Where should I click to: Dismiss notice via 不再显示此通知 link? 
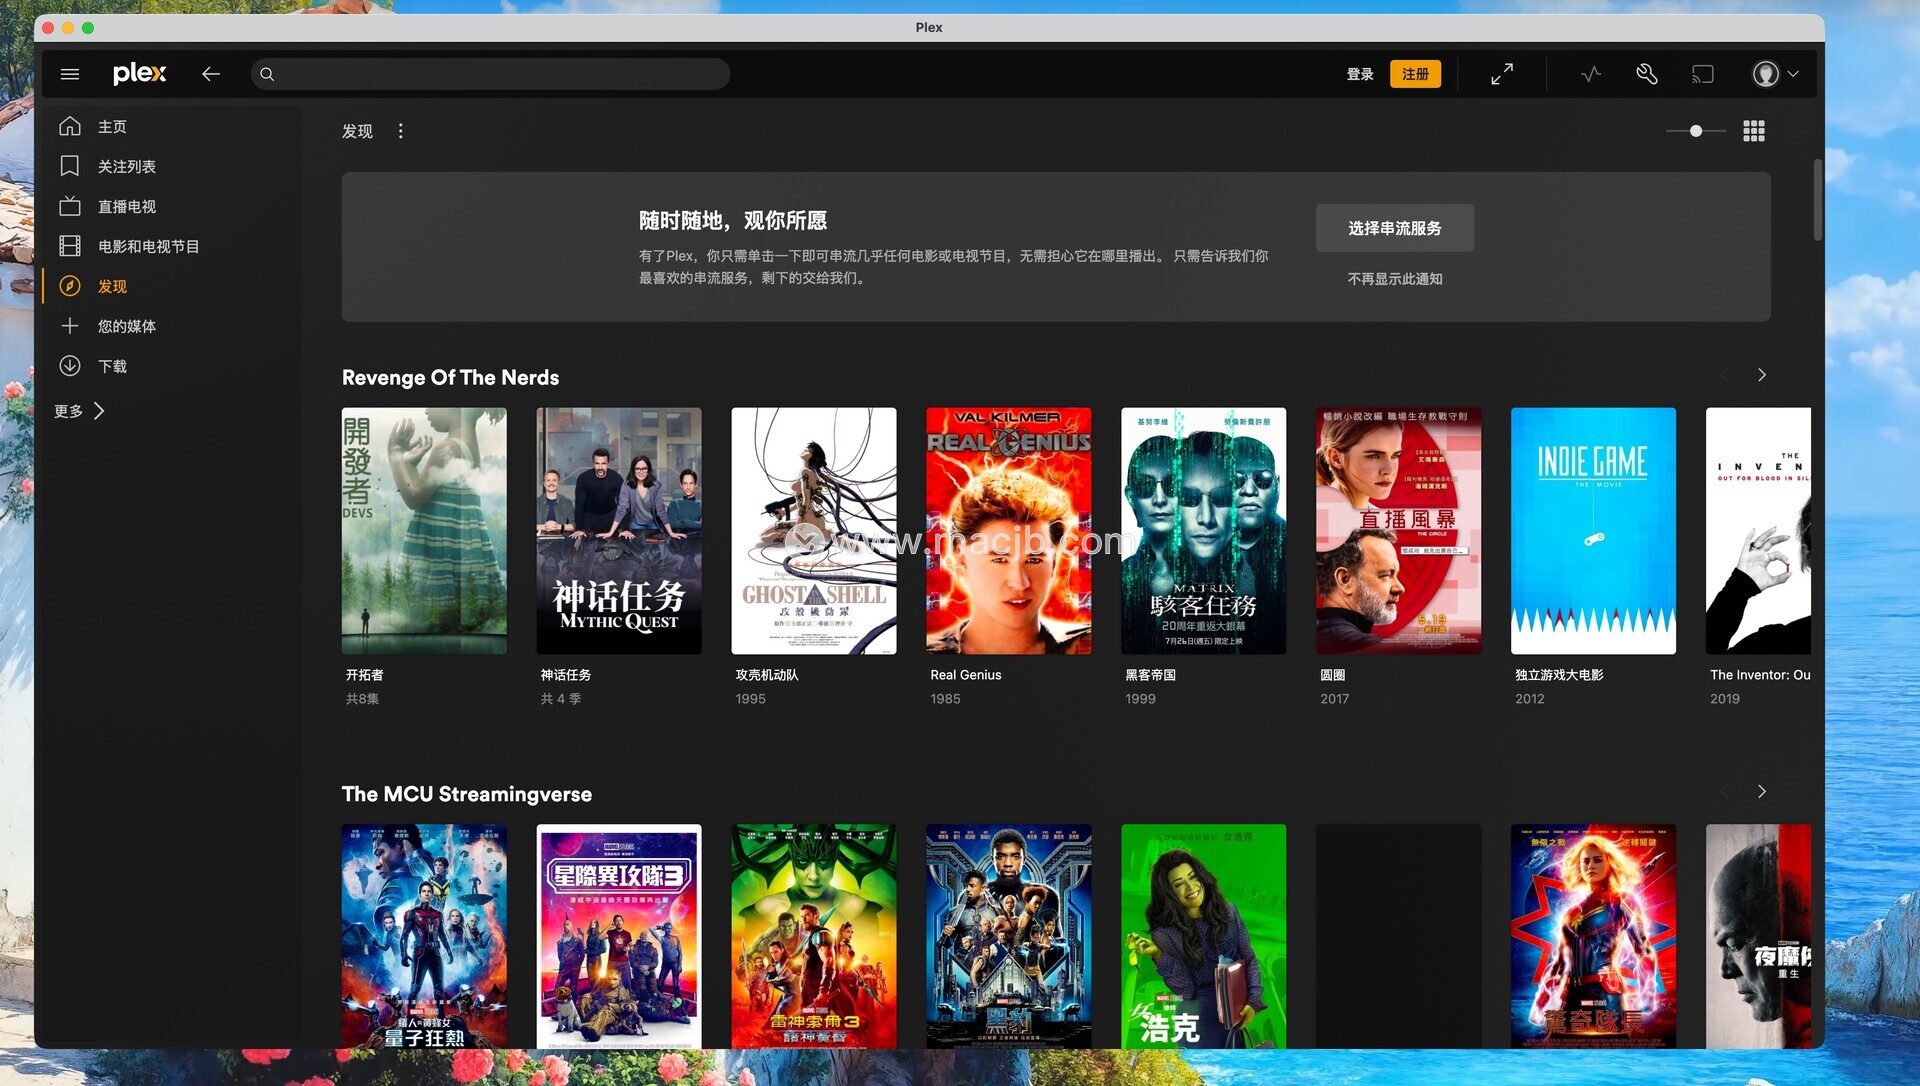(x=1394, y=279)
